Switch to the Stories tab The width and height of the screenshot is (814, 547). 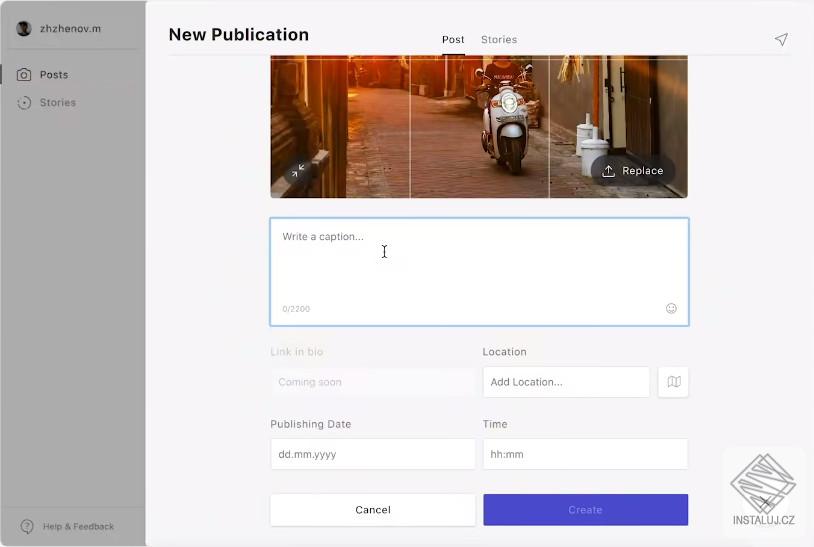(x=499, y=39)
